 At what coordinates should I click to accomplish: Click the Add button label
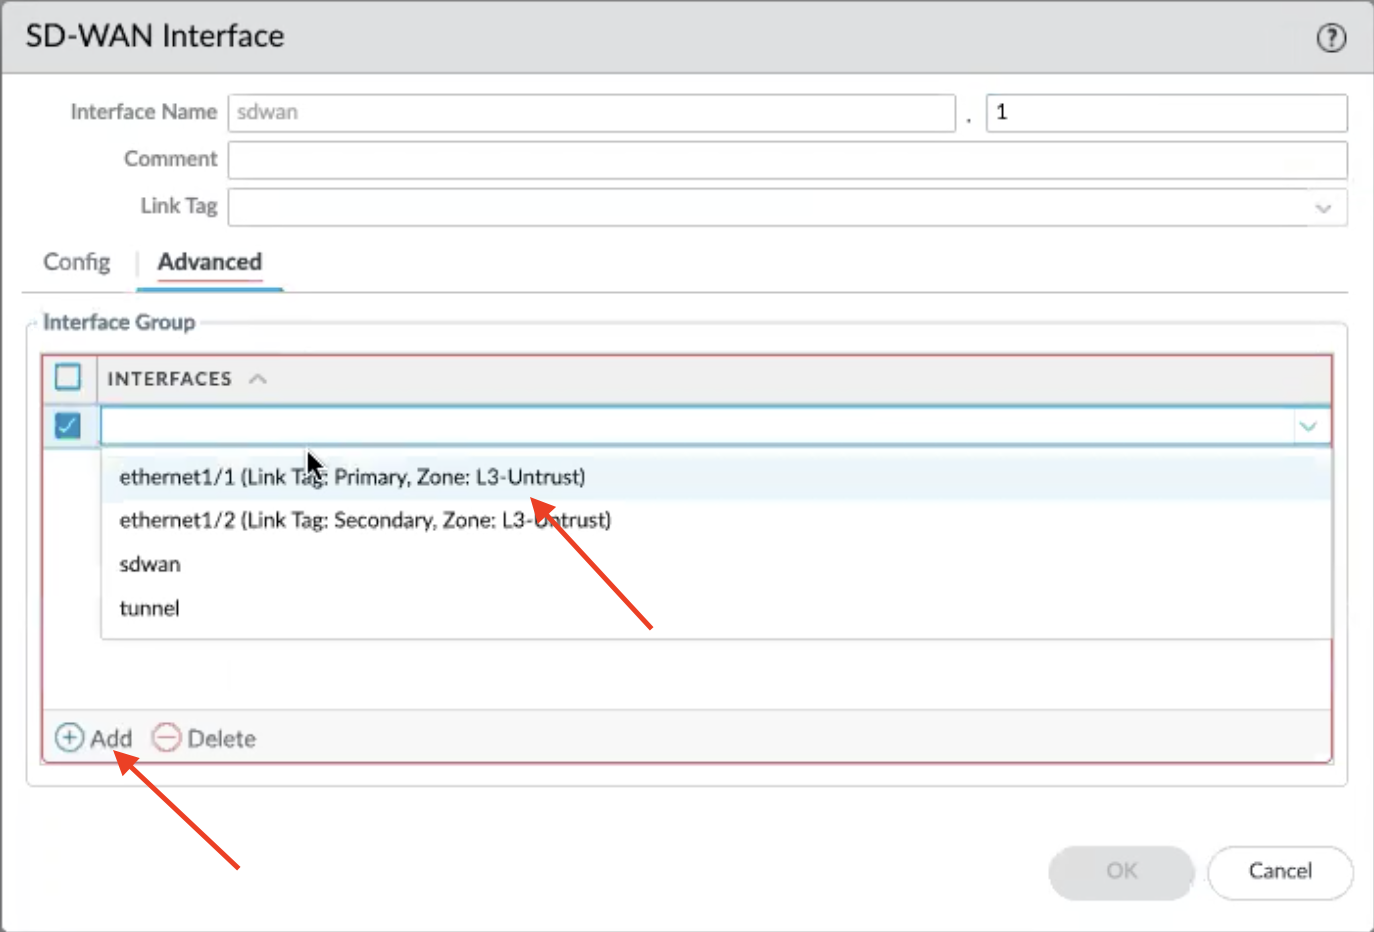pos(111,737)
